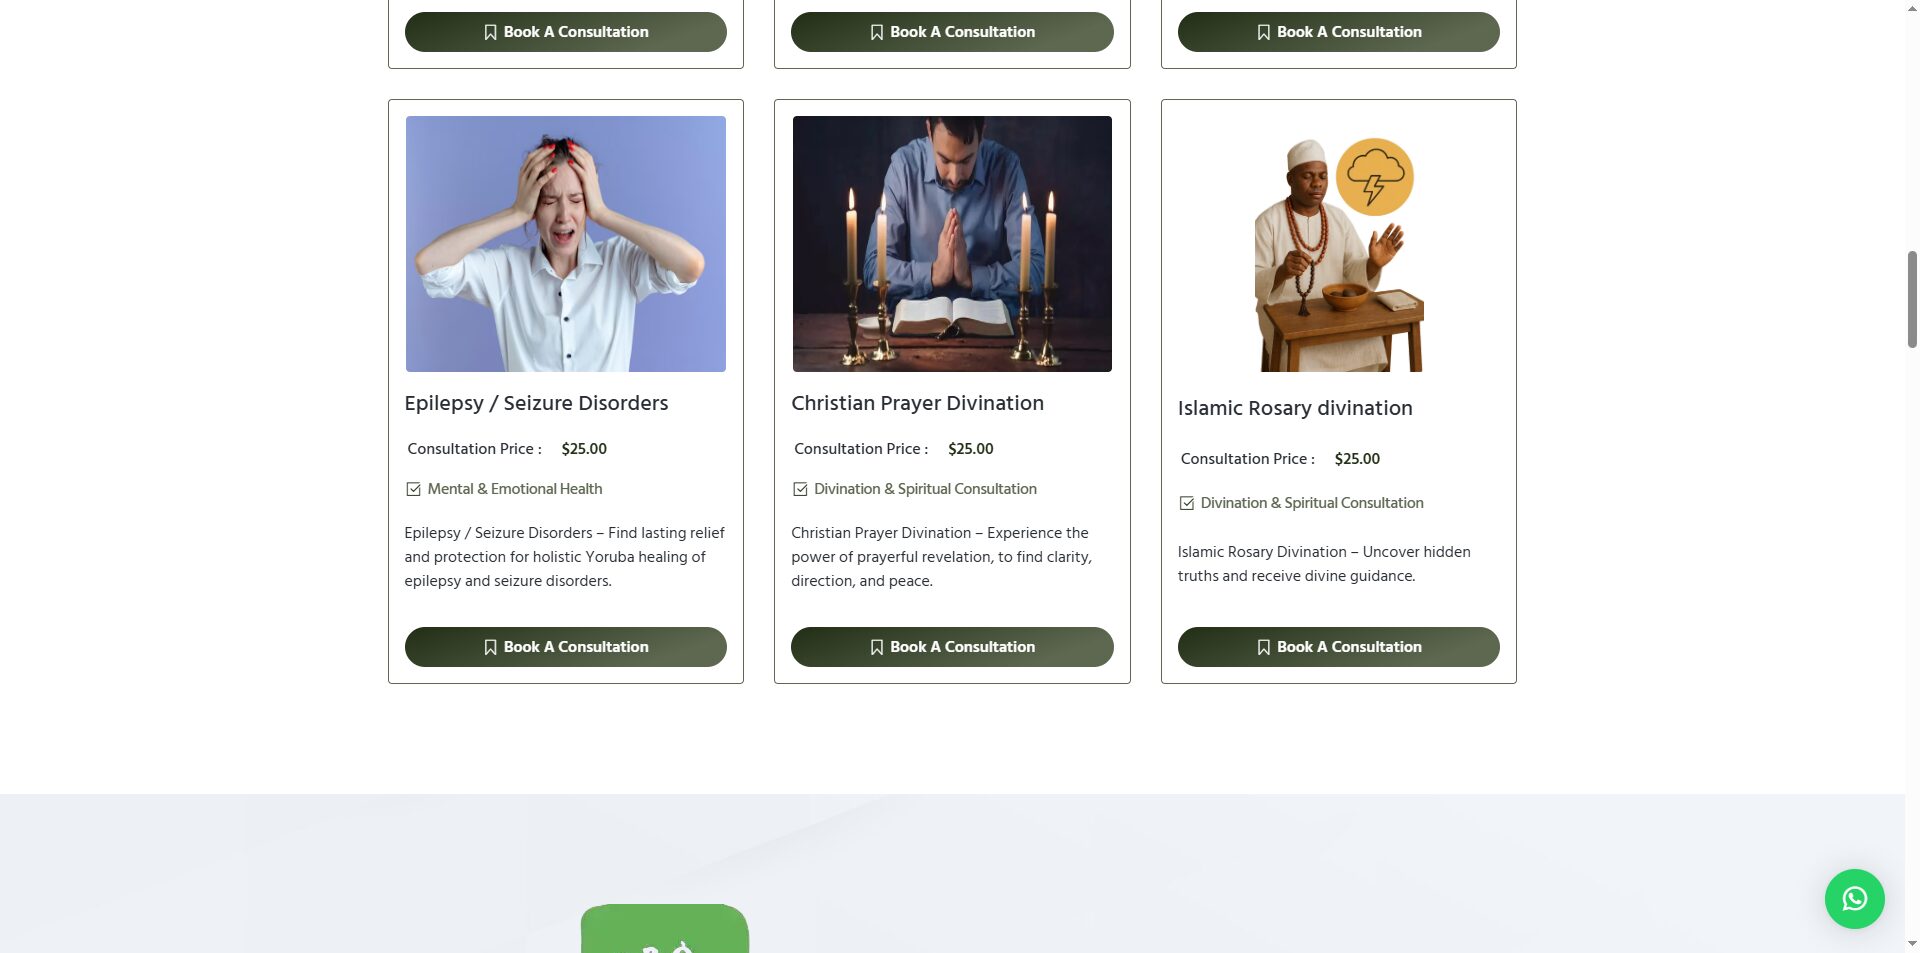Open the Epilepsy / Seizure Disorders title link
Viewport: 1920px width, 953px height.
point(536,403)
